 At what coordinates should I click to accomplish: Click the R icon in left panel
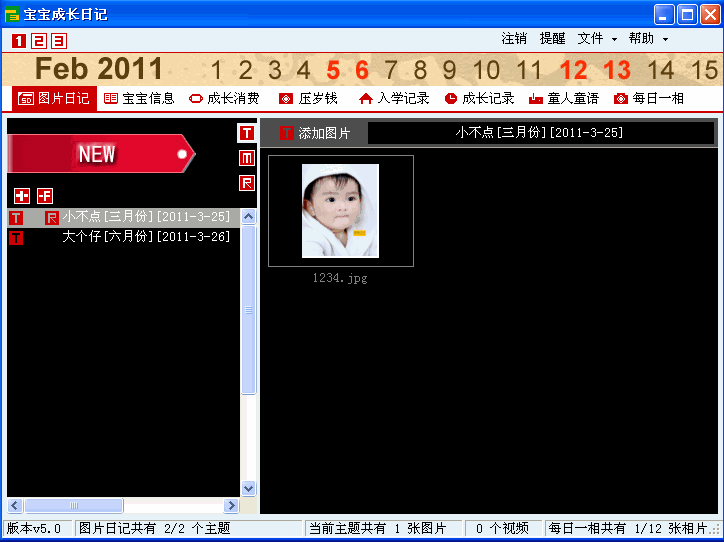pos(247,183)
